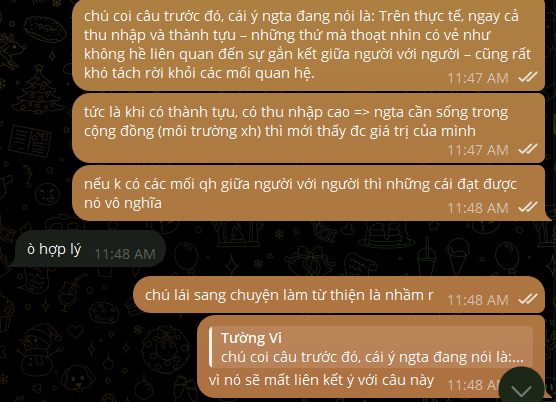The image size is (556, 402).
Task: Click double checkmarks on 'nếu k có' message
Action: (528, 207)
